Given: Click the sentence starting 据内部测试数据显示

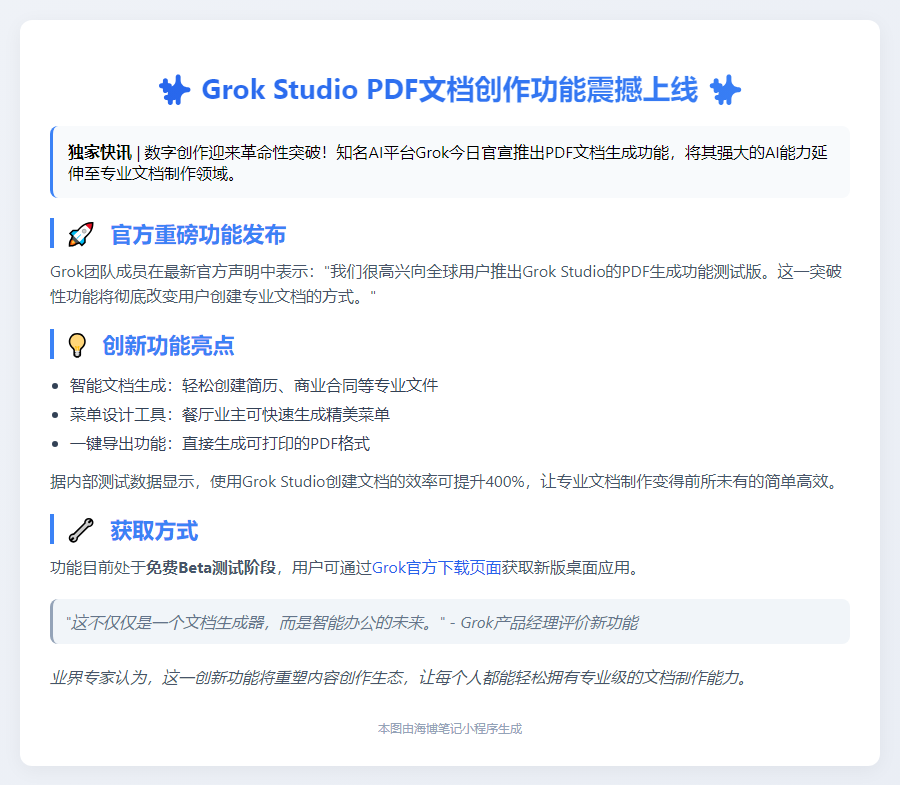Looking at the screenshot, I should point(445,481).
